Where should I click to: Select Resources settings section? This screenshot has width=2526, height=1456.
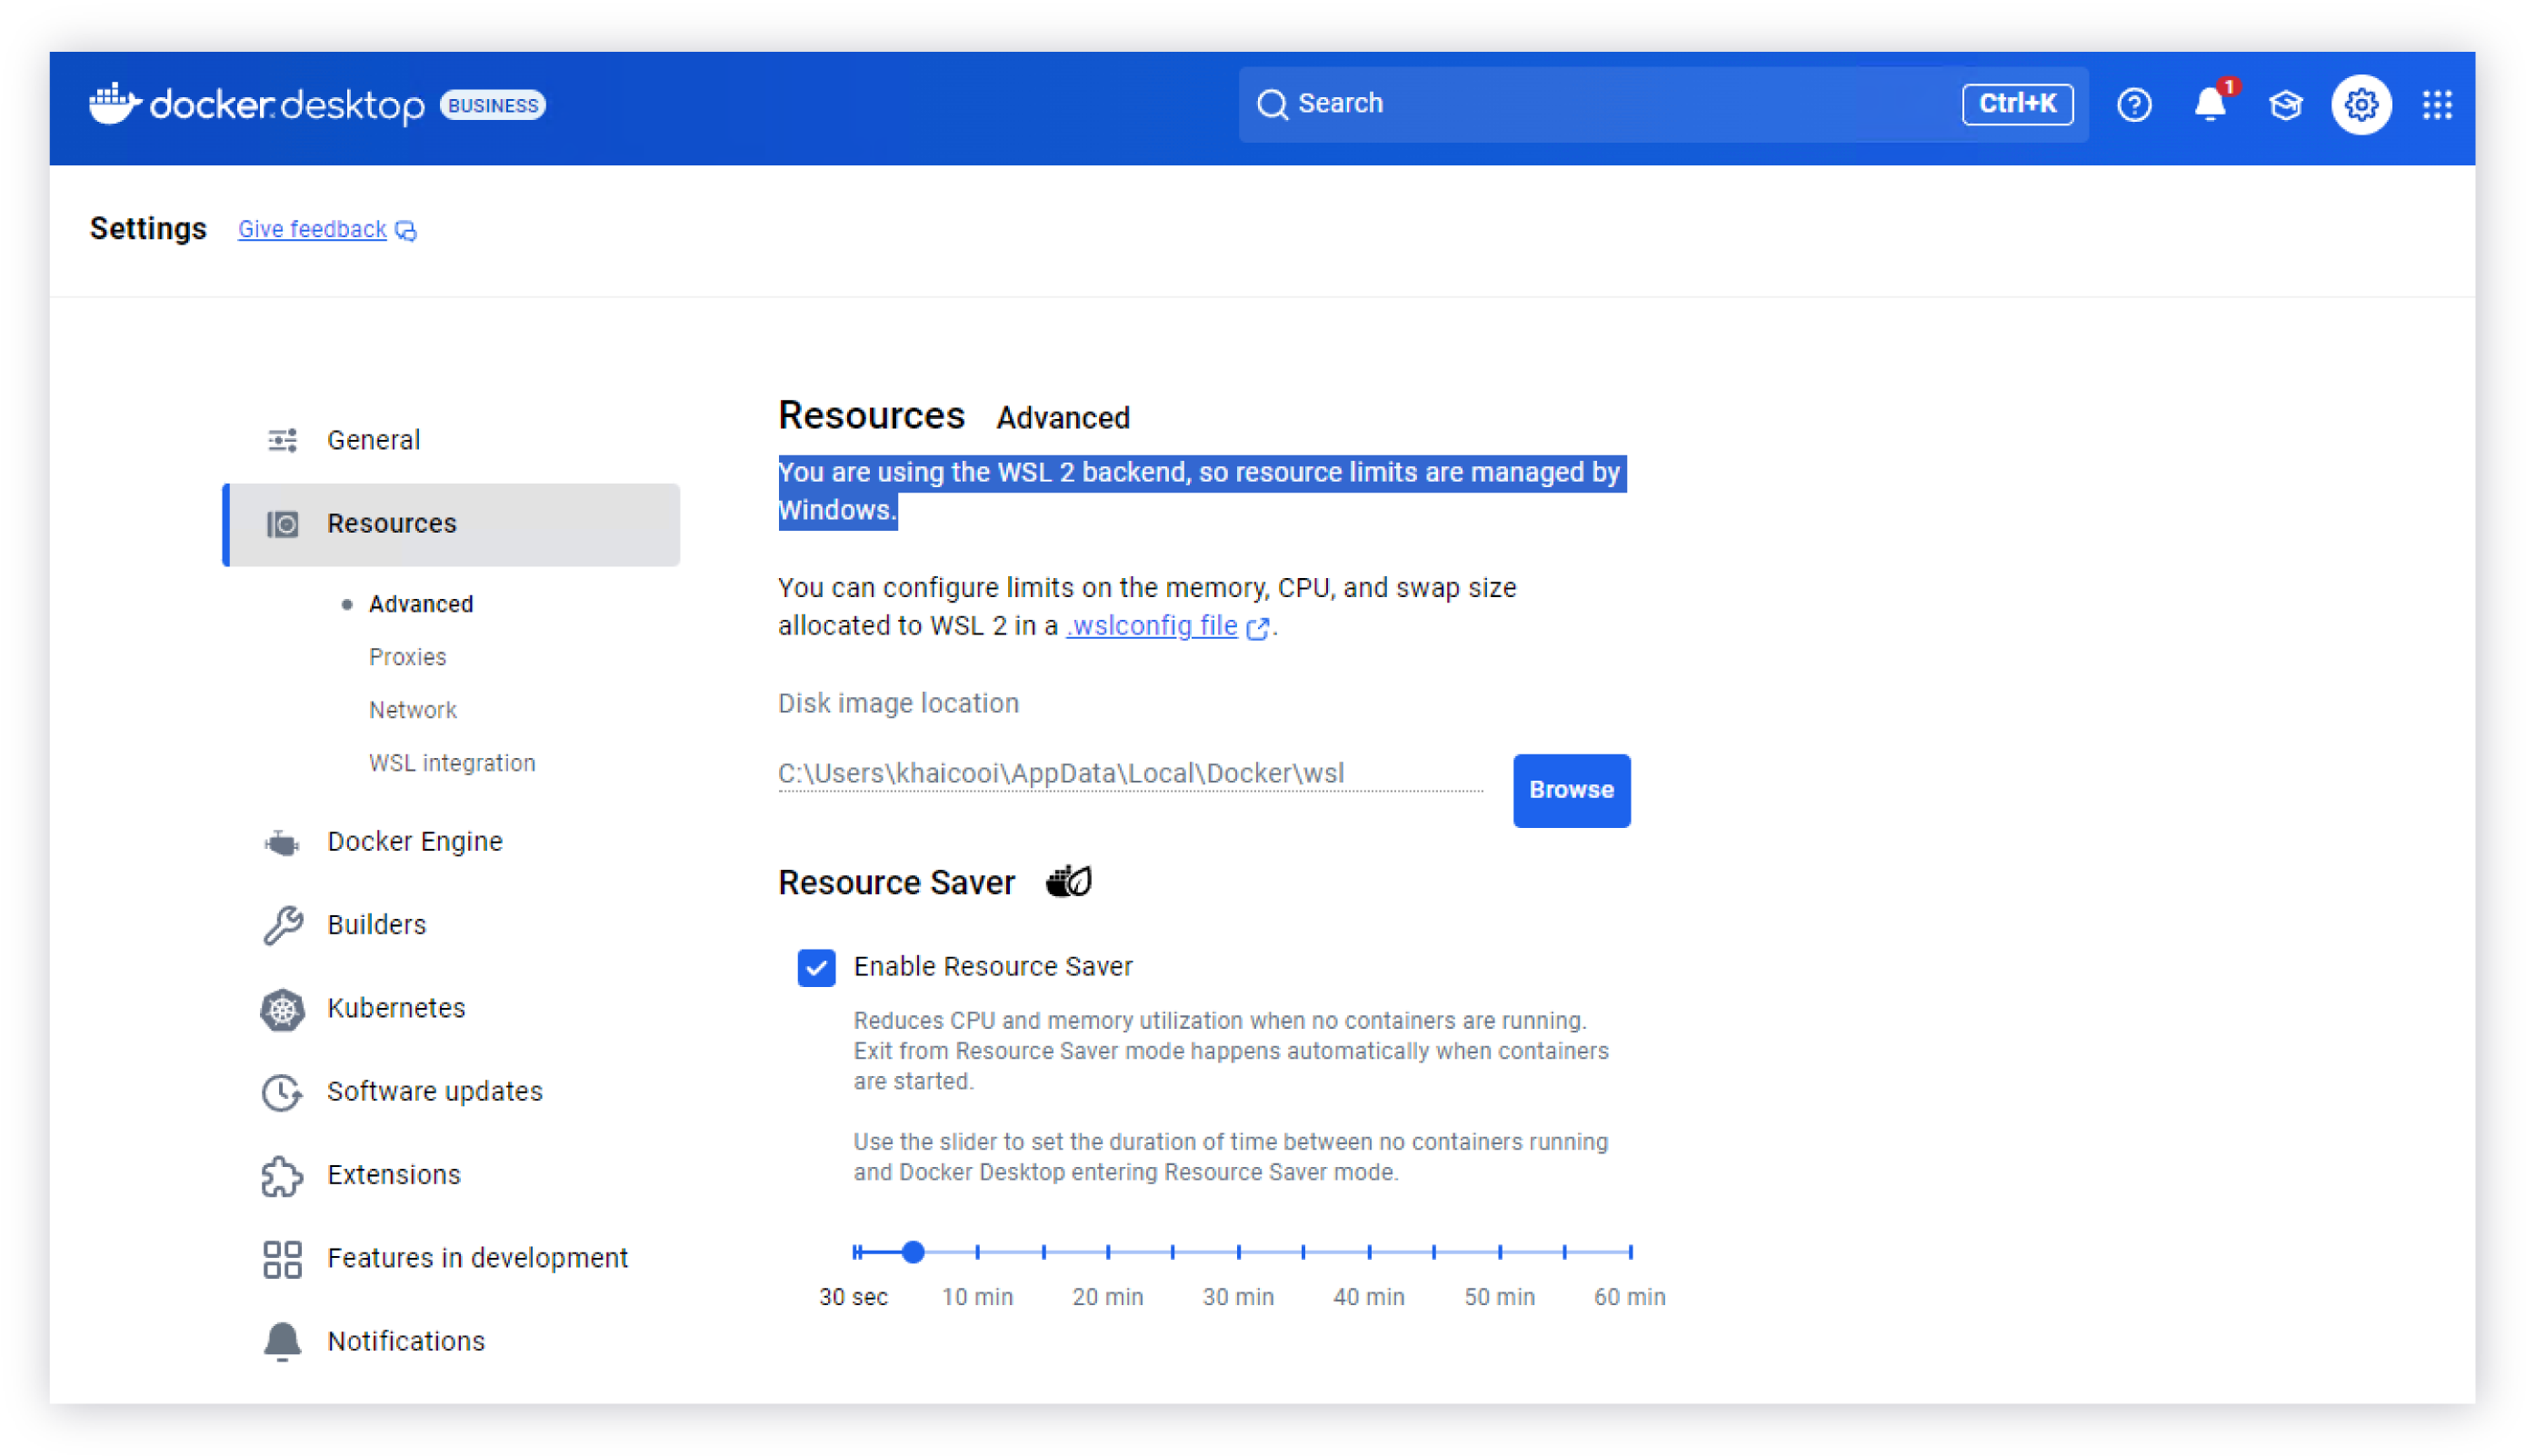click(451, 524)
